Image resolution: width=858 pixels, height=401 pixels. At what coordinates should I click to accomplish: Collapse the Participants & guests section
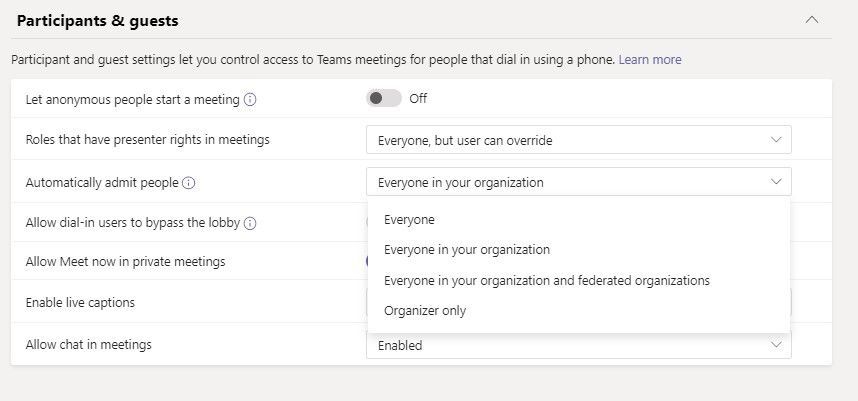(x=812, y=19)
